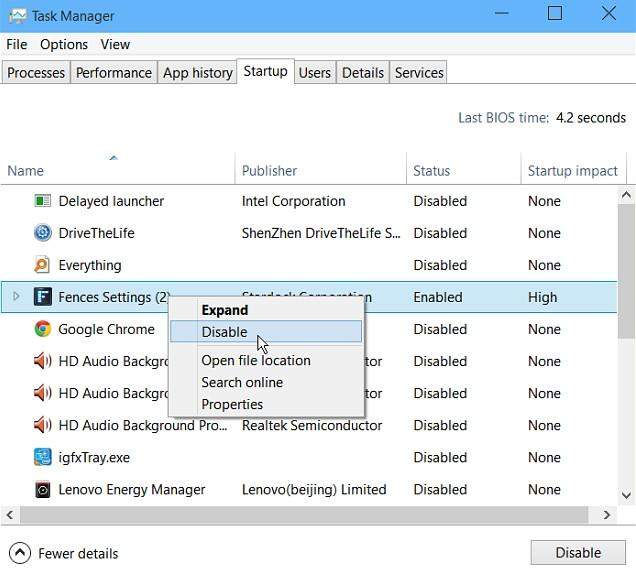Click the vertical scrollbar thumb
This screenshot has width=636, height=579.
626,271
